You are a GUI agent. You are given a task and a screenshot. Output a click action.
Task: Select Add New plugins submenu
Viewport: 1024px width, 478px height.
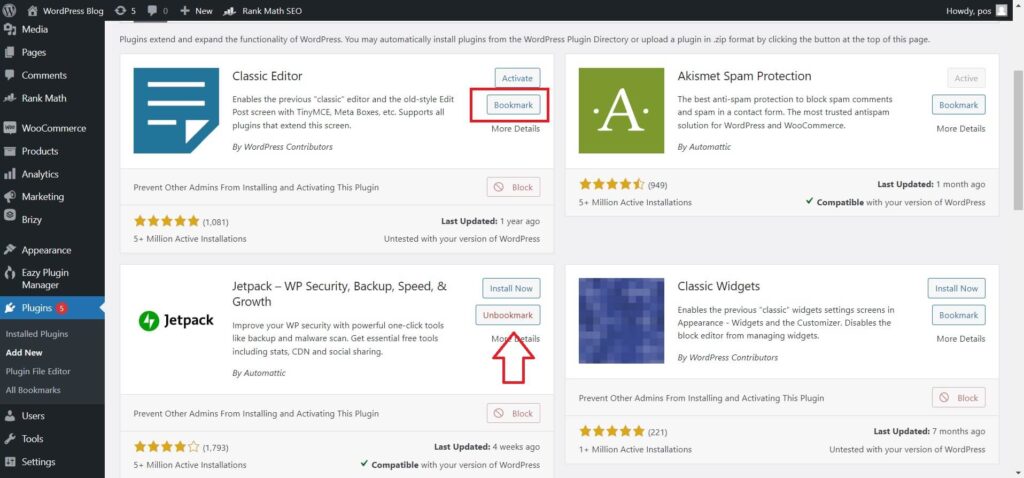(24, 353)
